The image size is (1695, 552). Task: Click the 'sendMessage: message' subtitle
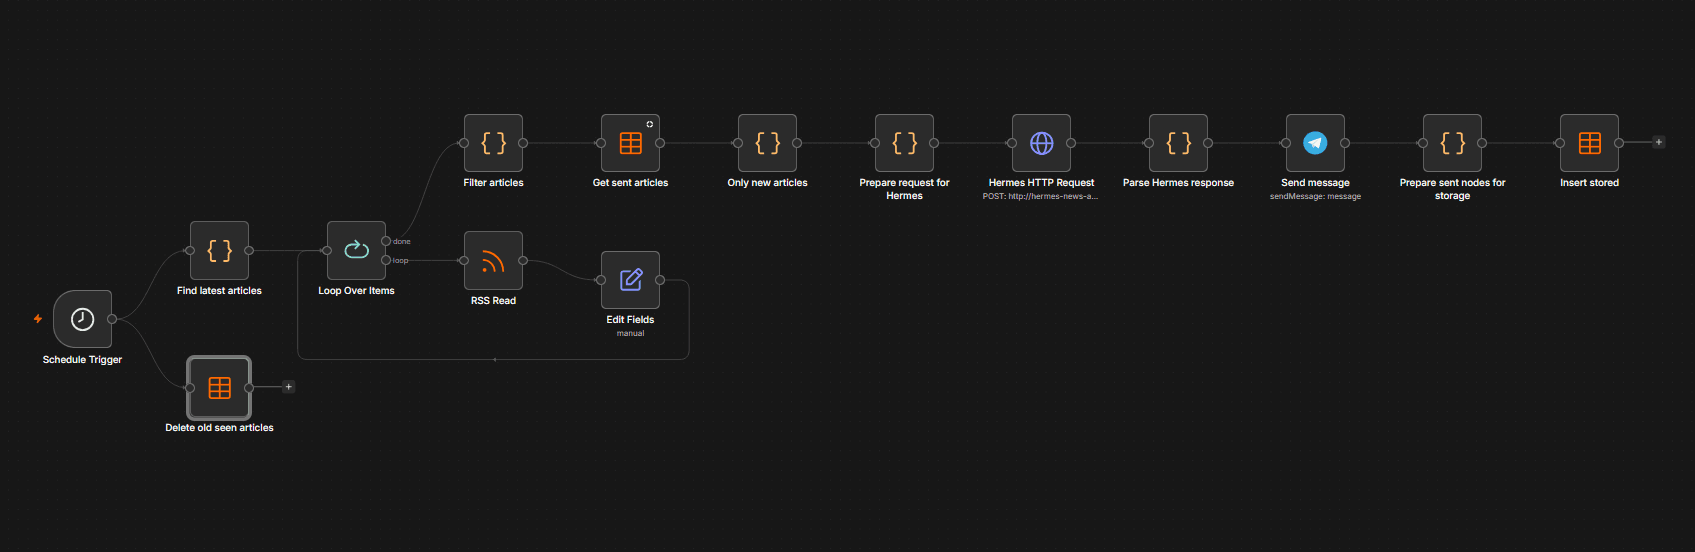[1315, 197]
